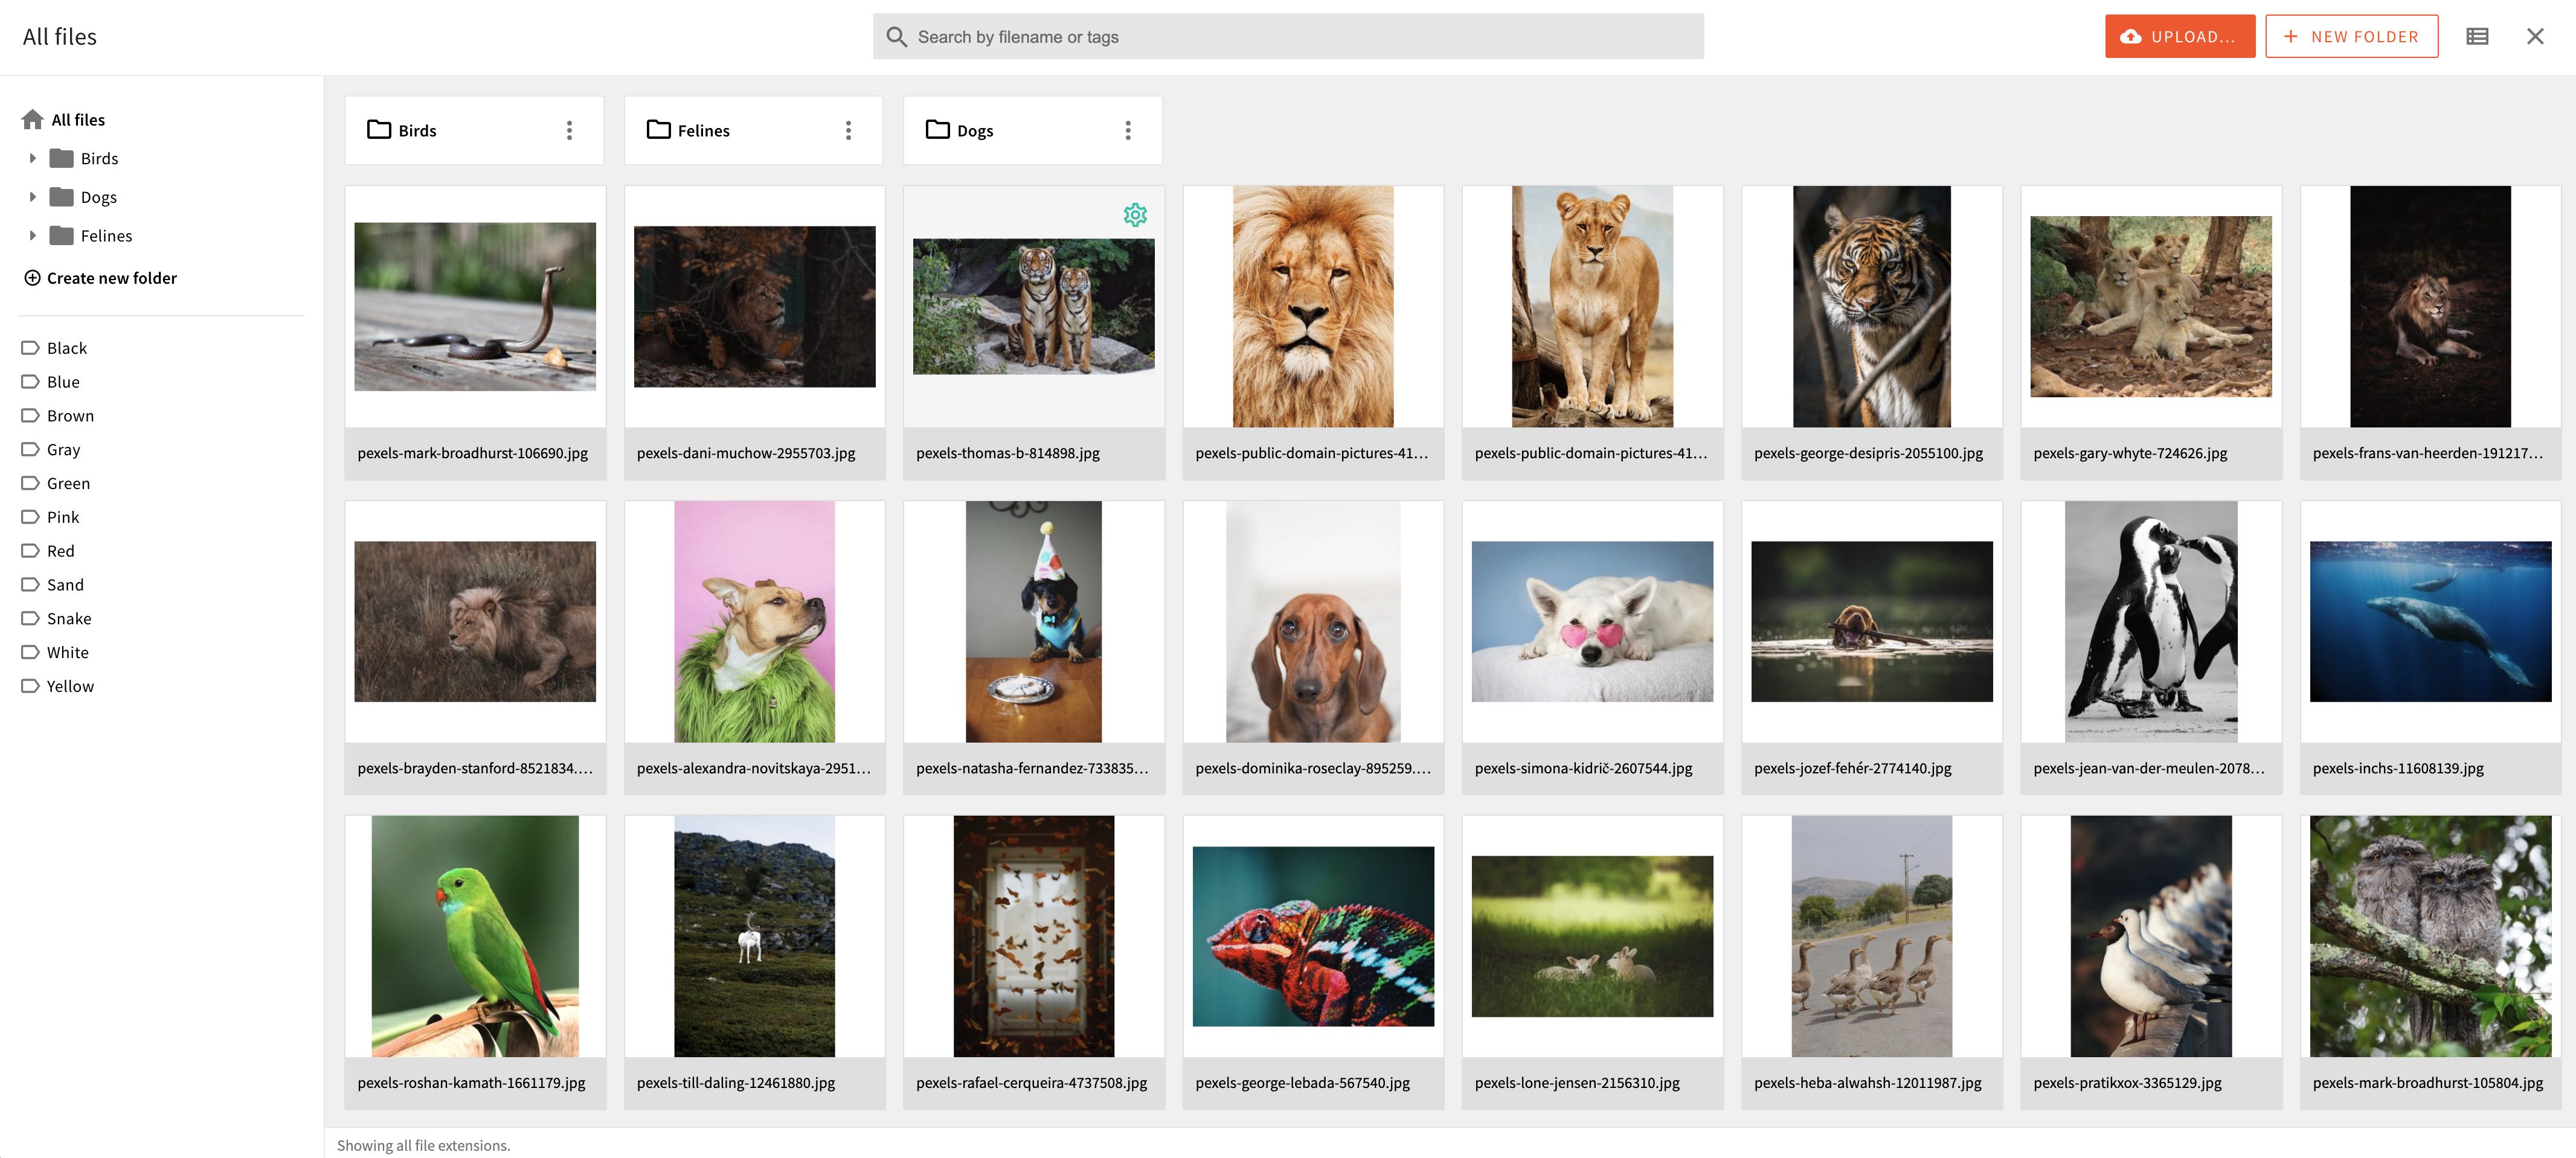Viewport: 2576px width, 1158px height.
Task: Open the gear settings on pexels-thomas-b-814898.jpg
Action: [1136, 214]
